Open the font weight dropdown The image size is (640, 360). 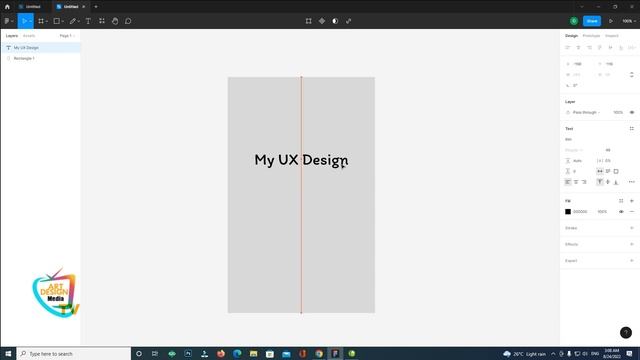pyautogui.click(x=573, y=150)
